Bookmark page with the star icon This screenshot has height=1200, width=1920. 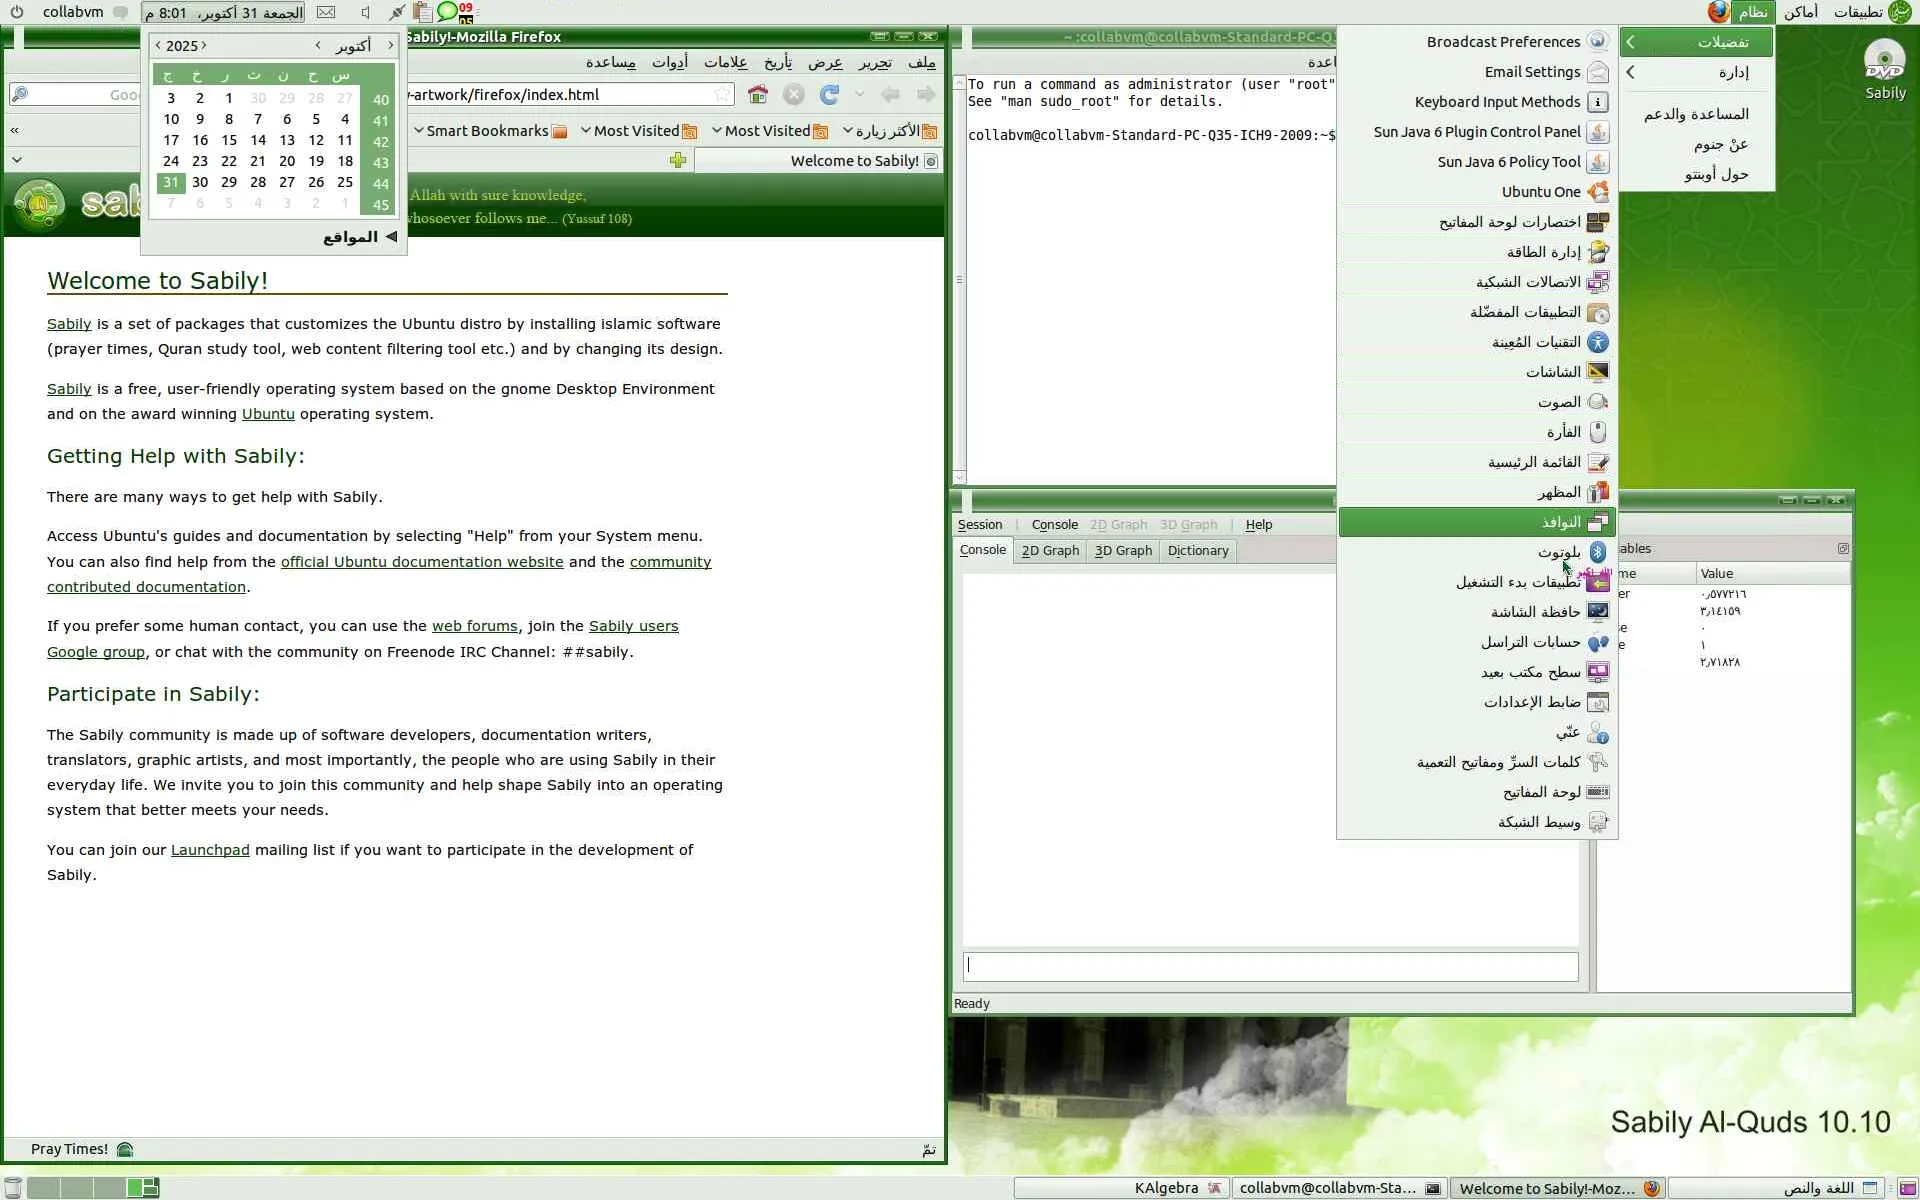[x=722, y=94]
